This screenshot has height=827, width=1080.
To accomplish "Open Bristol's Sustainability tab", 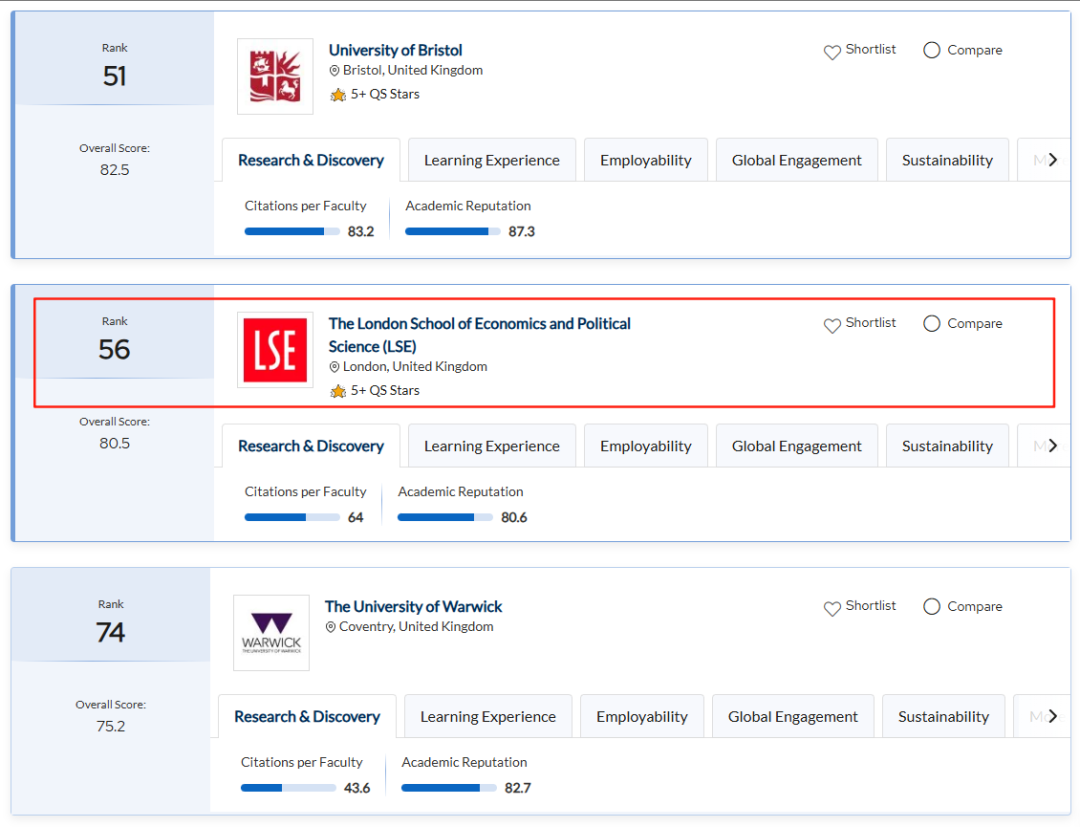I will 947,160.
